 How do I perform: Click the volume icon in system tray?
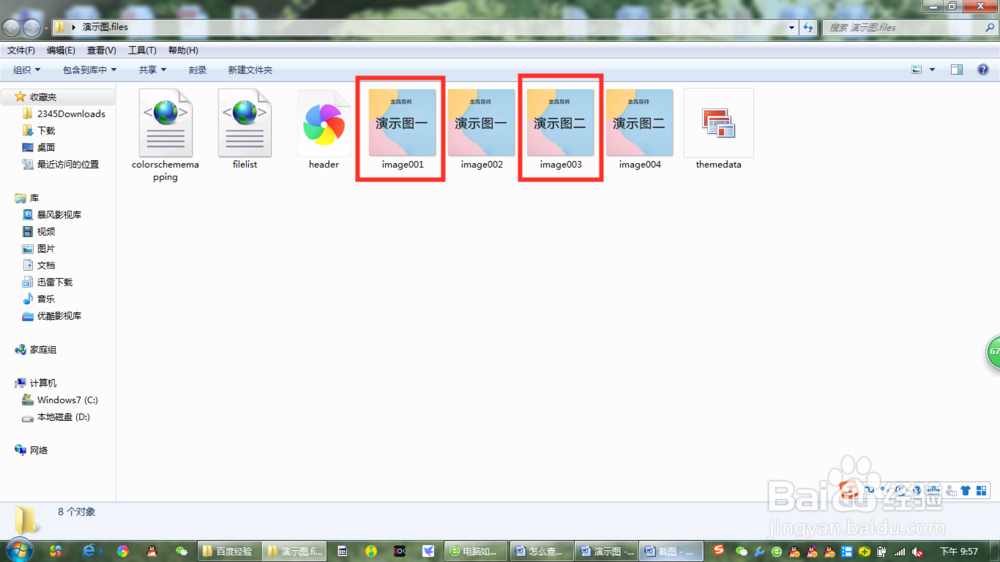coord(917,552)
